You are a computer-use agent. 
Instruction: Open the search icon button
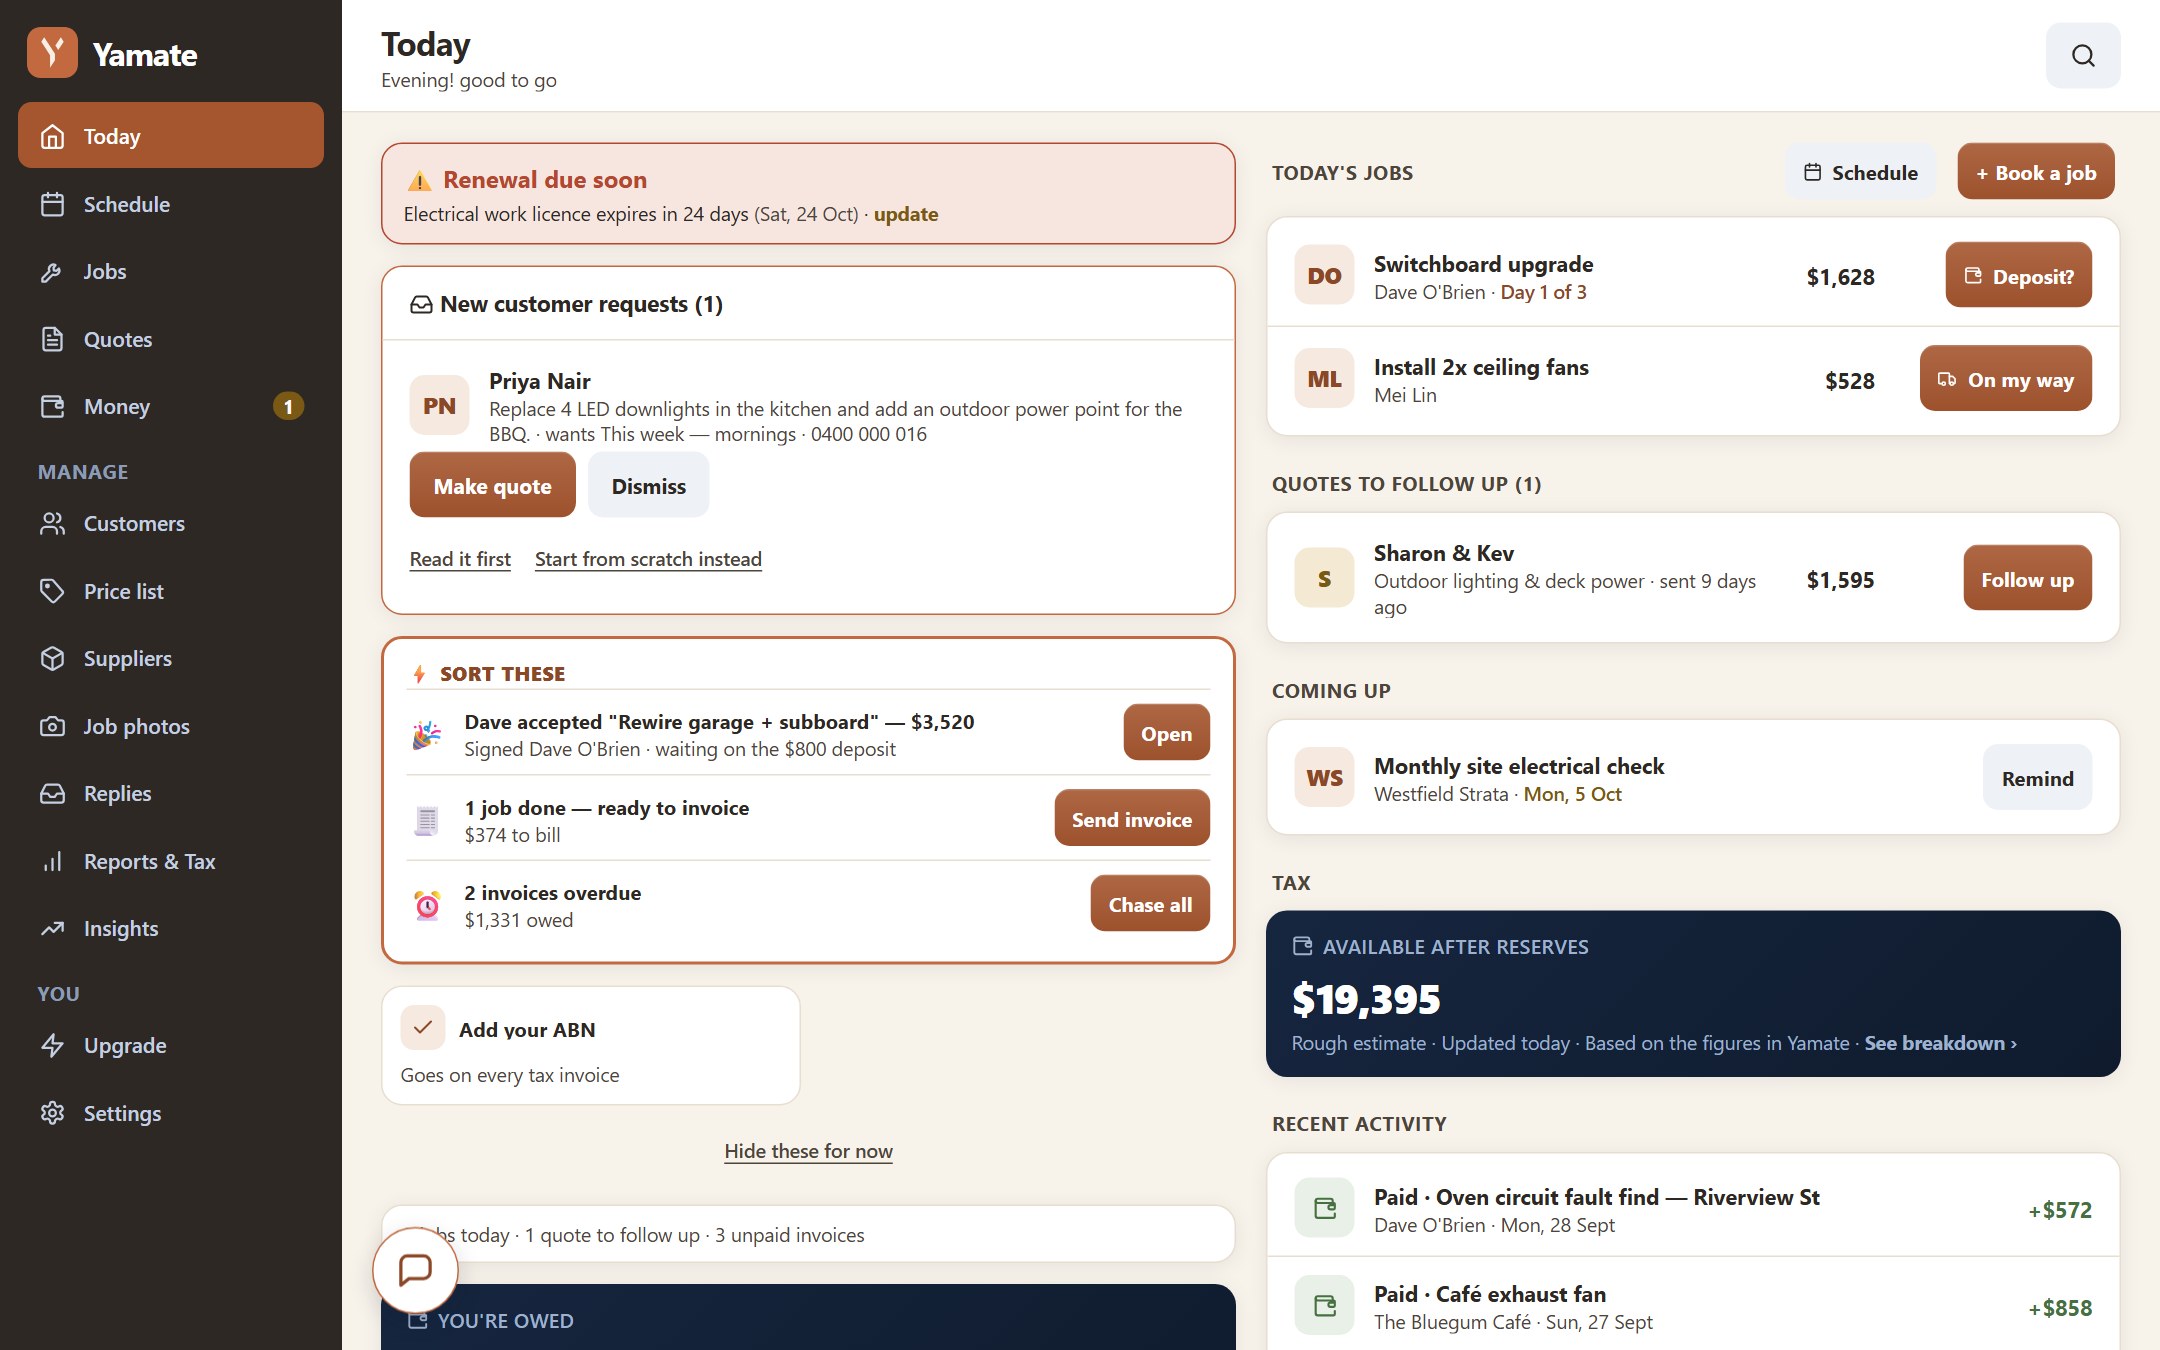coord(2083,55)
